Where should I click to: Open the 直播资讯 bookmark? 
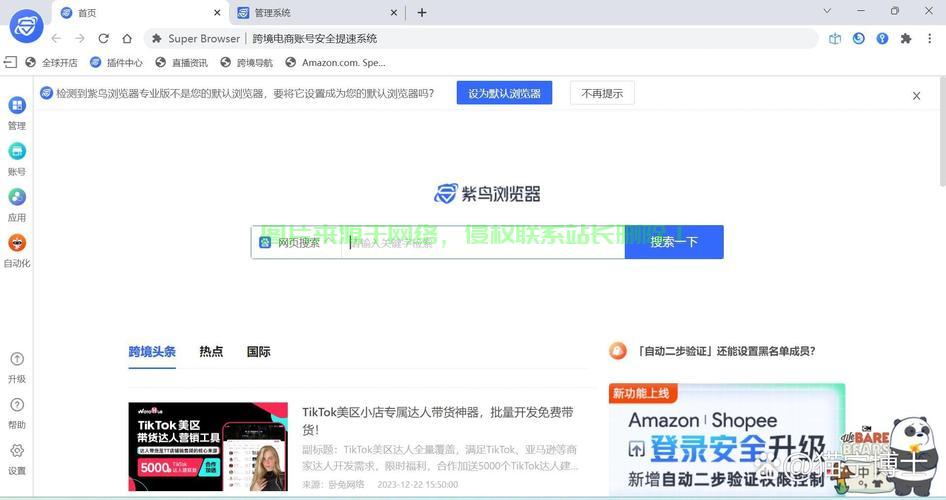click(x=182, y=62)
